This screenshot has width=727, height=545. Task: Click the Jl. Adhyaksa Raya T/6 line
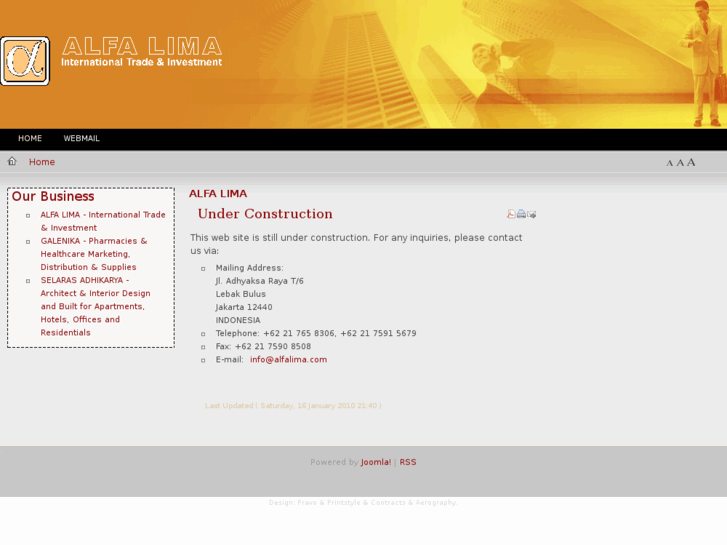point(260,281)
